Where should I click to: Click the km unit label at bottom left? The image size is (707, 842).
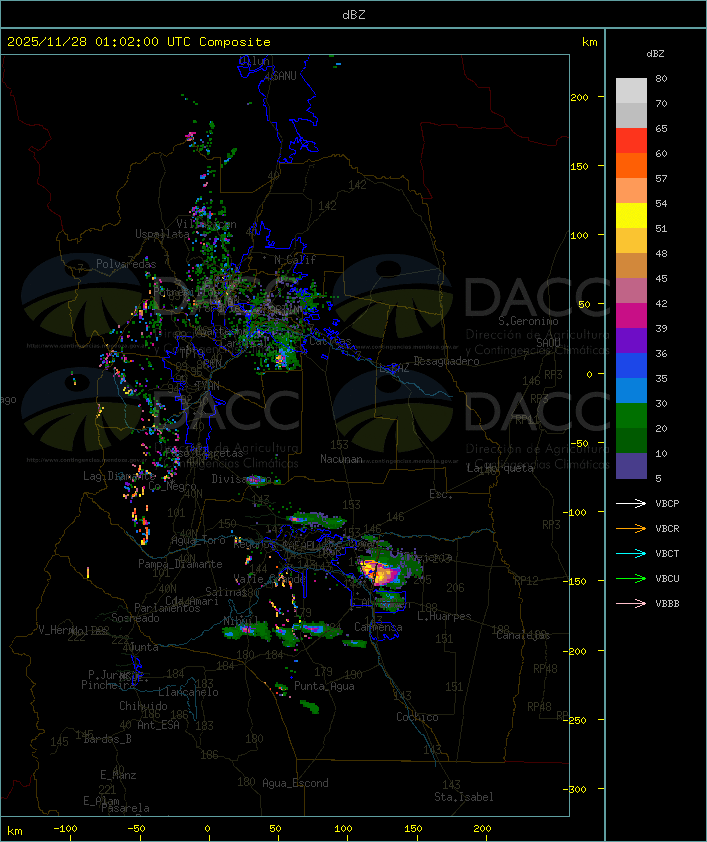point(15,831)
